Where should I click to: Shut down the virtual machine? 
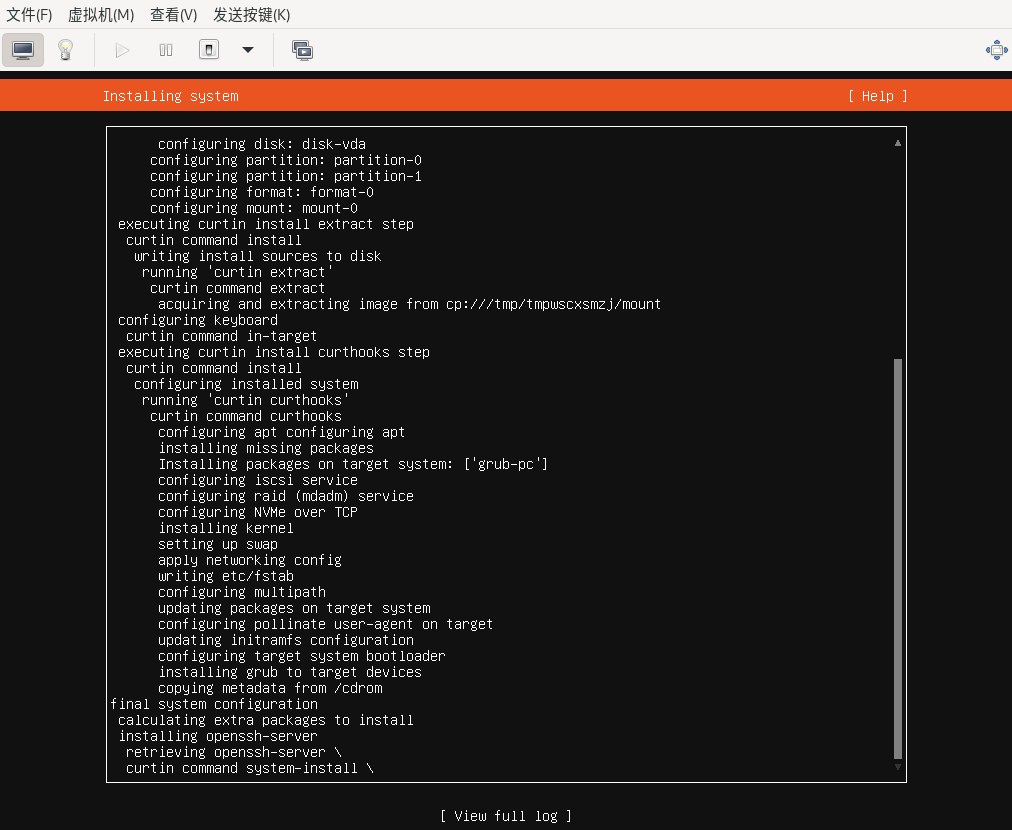click(208, 50)
